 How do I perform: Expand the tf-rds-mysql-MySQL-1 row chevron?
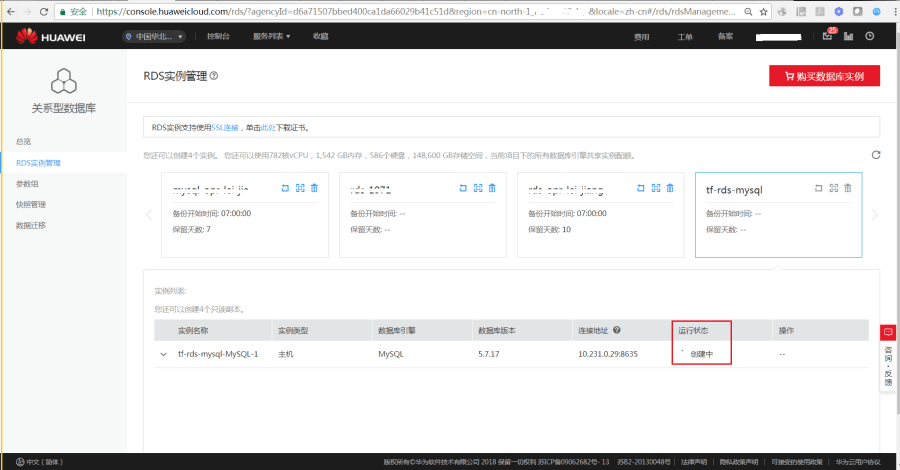[164, 355]
